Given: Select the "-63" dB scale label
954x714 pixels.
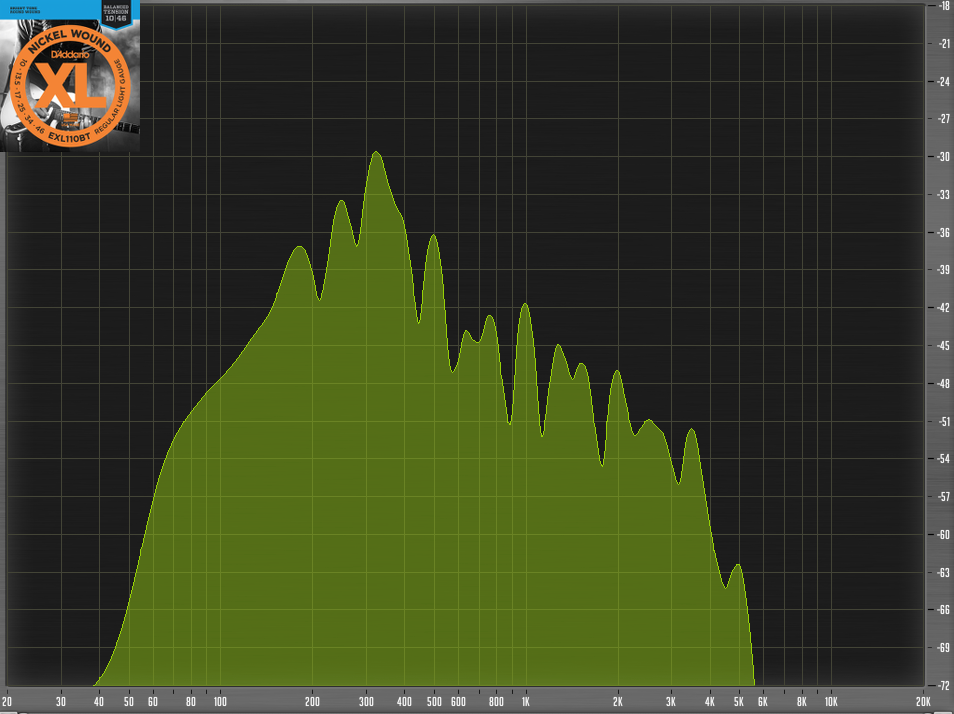Looking at the screenshot, I should [943, 572].
